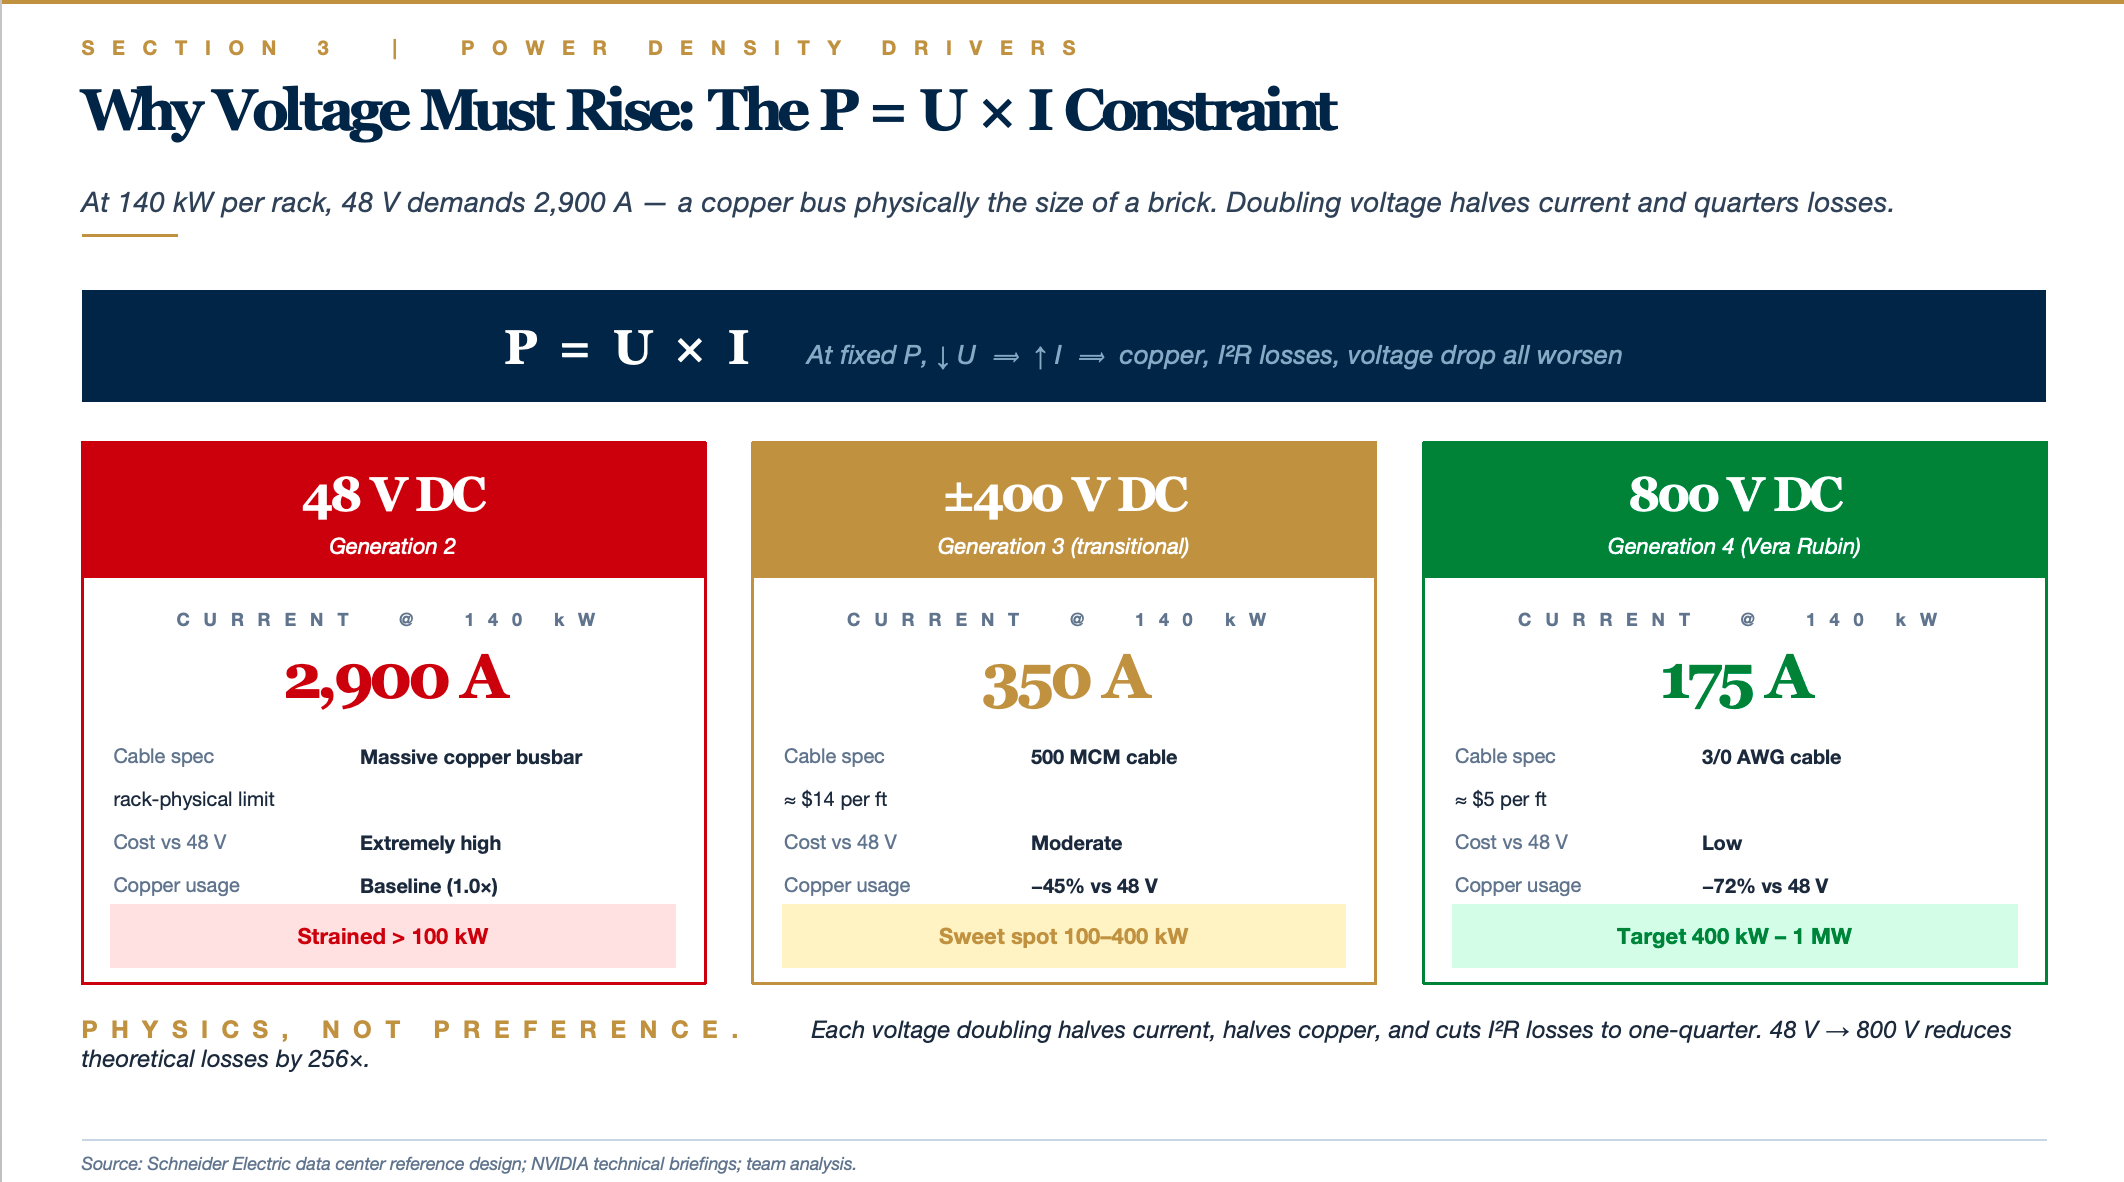Select the 2,900 A current value
Screen dimensions: 2124x1182
click(x=396, y=680)
